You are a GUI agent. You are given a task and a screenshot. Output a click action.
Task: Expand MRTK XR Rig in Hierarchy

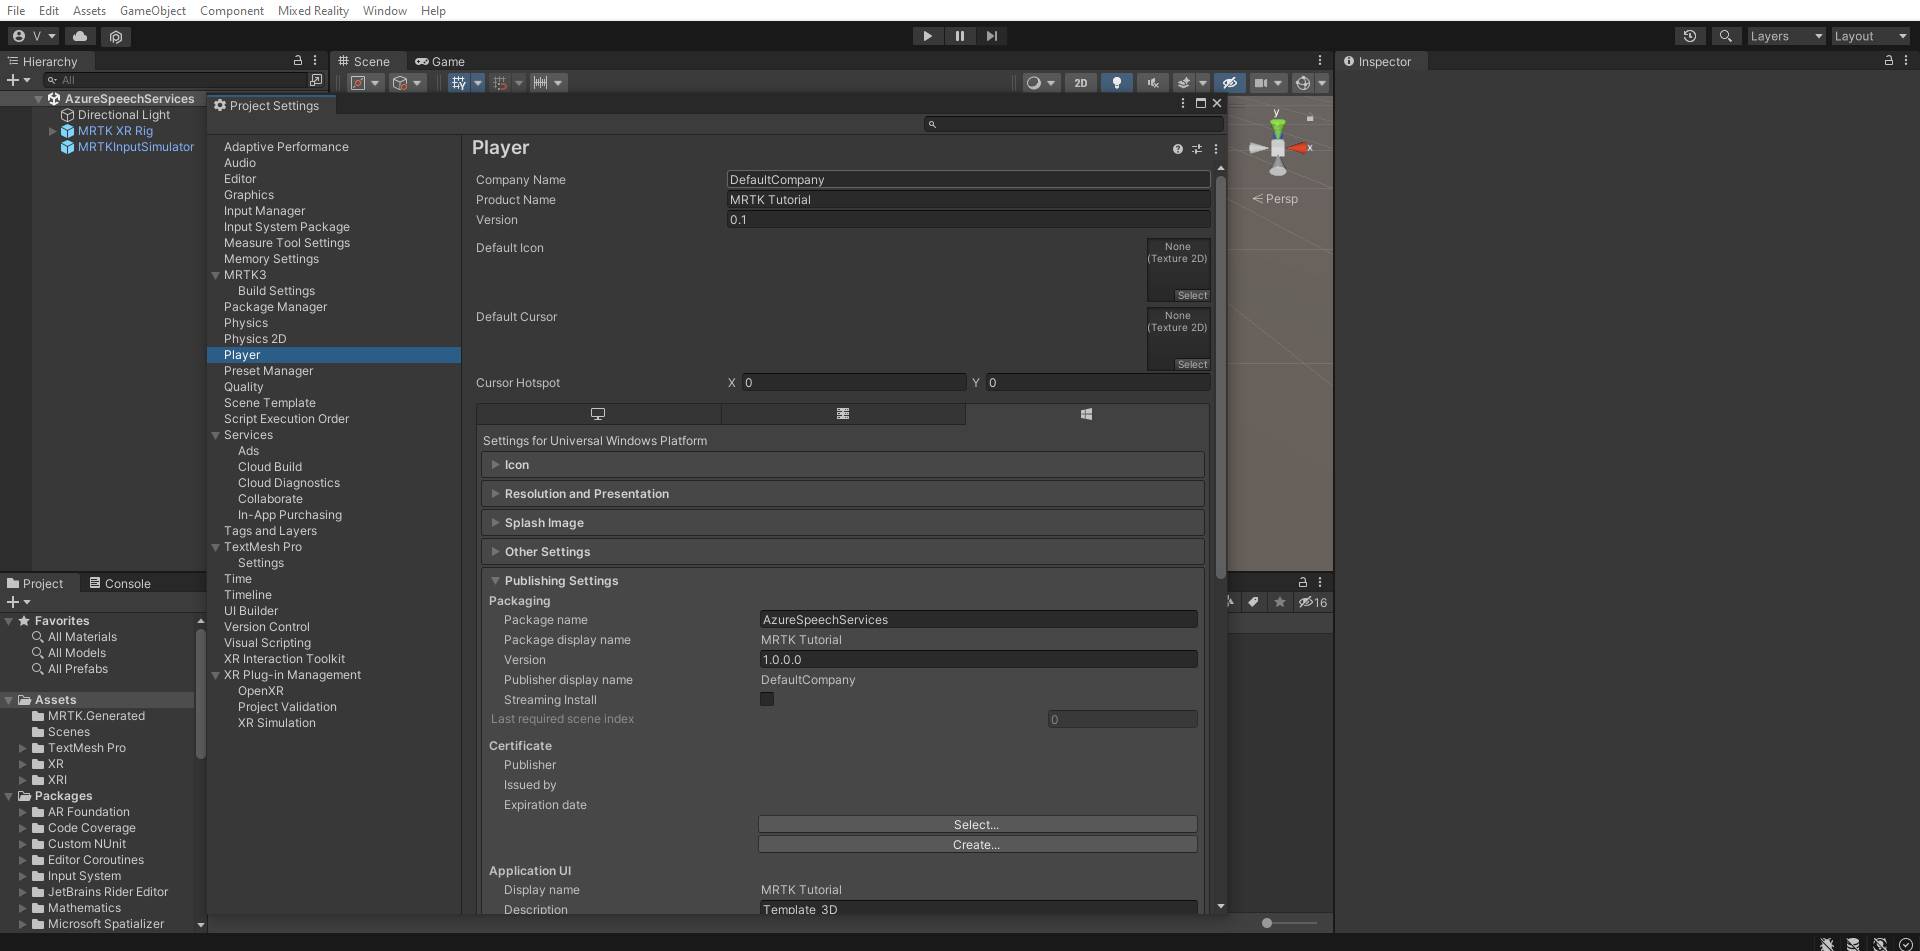53,131
